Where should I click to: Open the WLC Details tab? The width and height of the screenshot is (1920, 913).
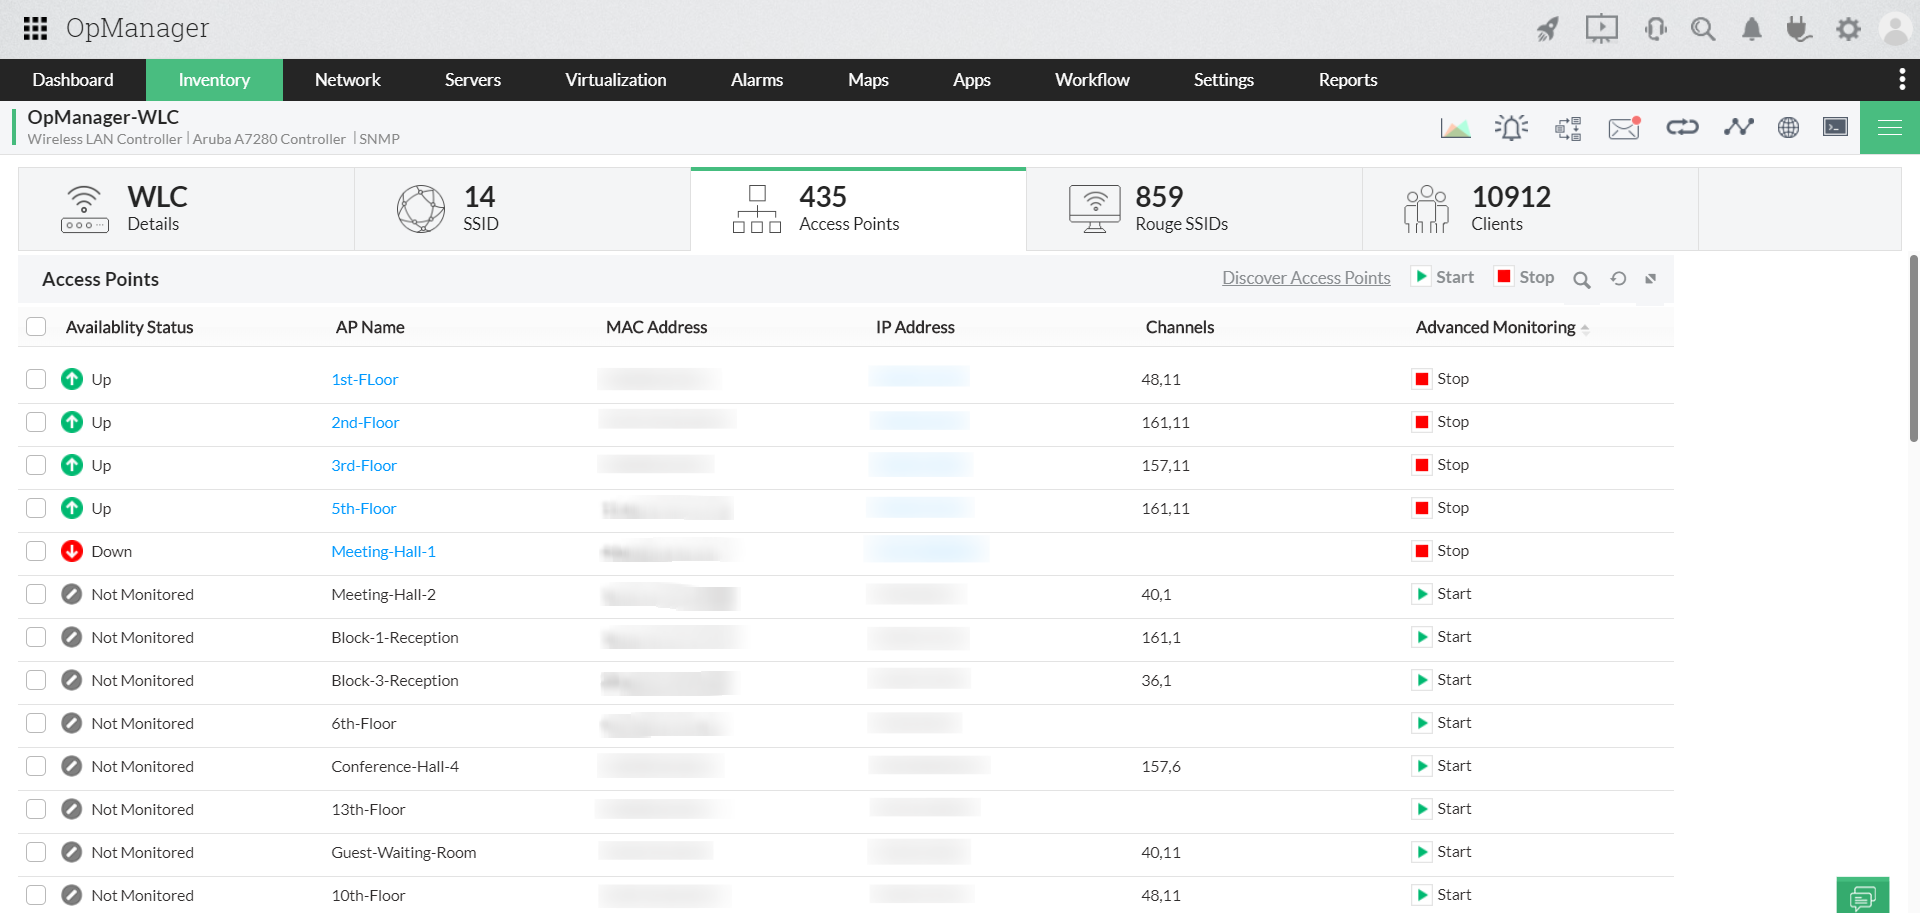point(186,209)
